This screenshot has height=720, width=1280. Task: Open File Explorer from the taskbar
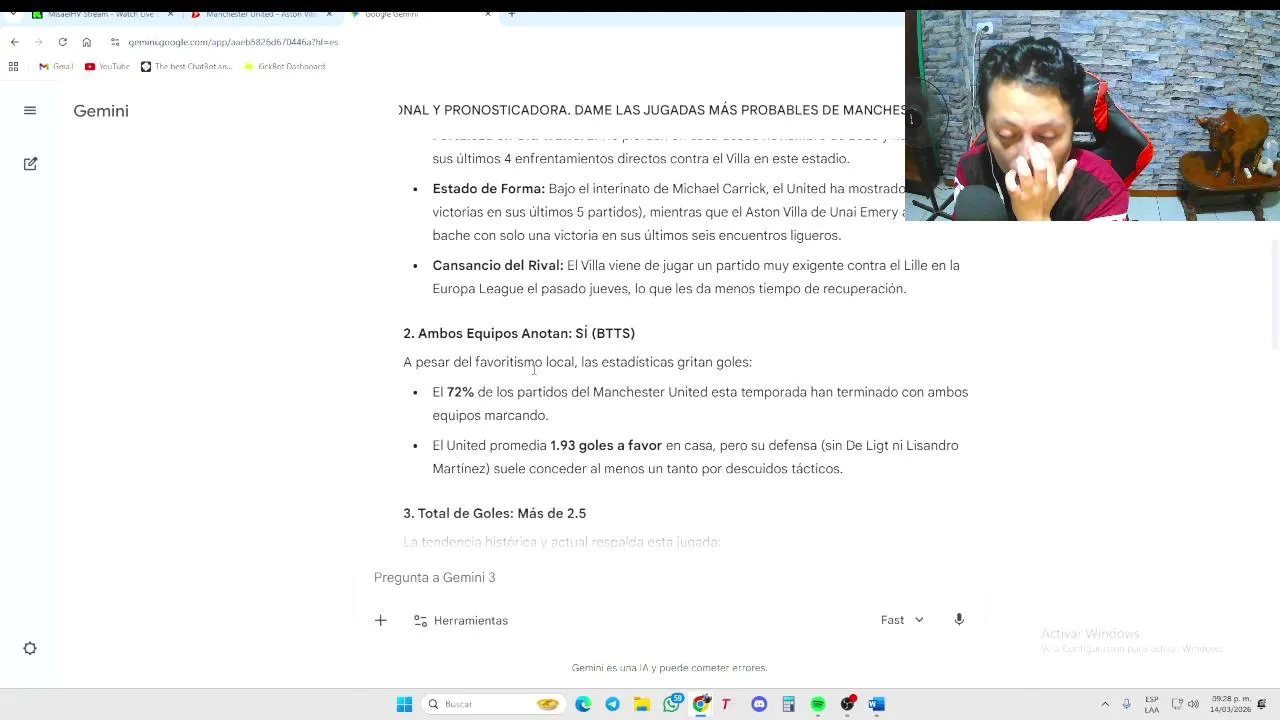[642, 704]
